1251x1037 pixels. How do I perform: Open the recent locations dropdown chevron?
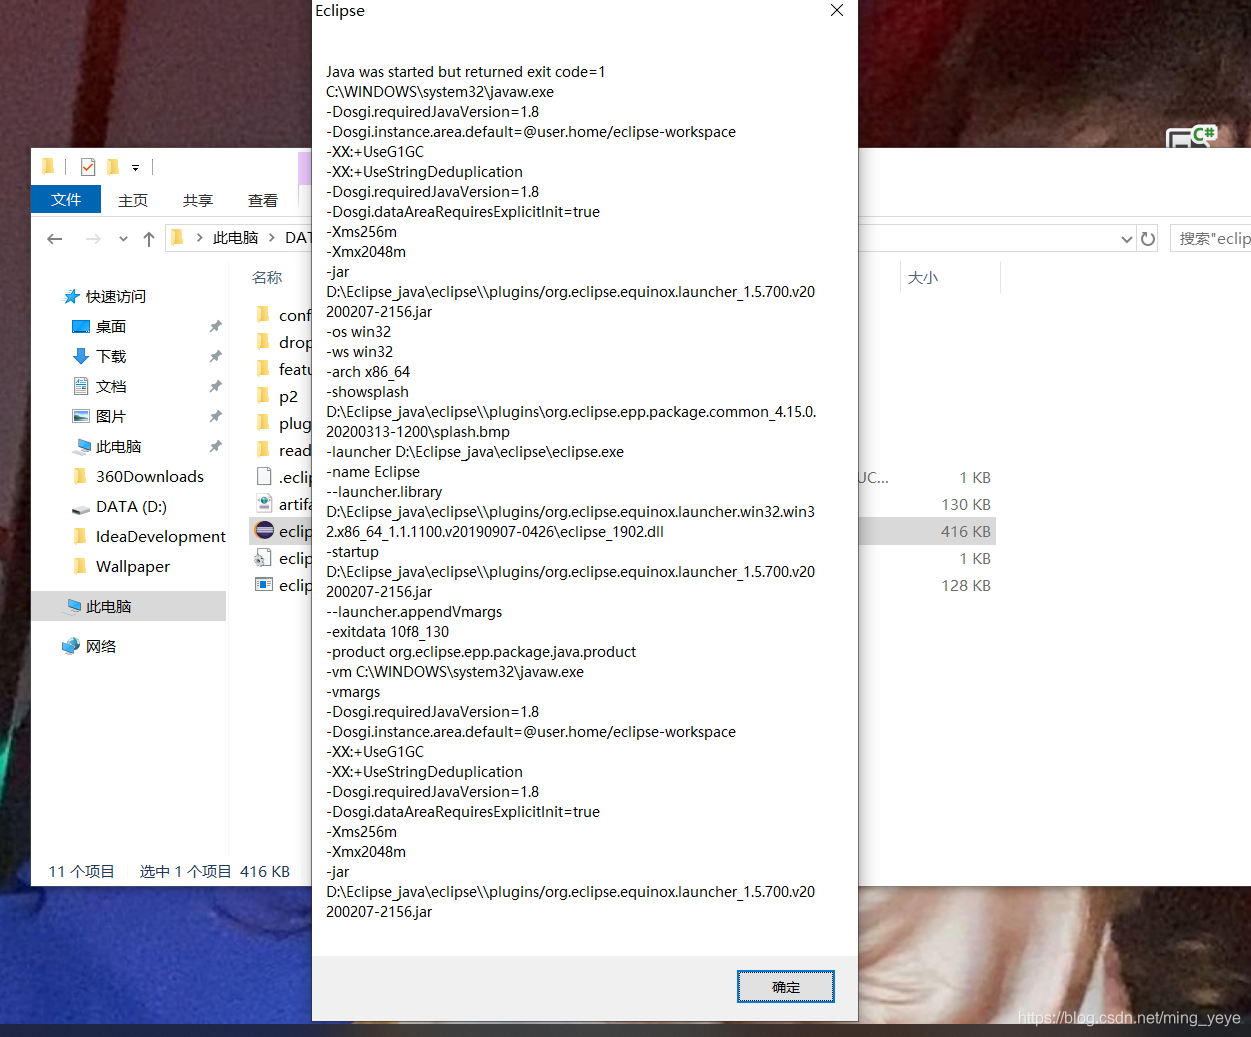[123, 239]
